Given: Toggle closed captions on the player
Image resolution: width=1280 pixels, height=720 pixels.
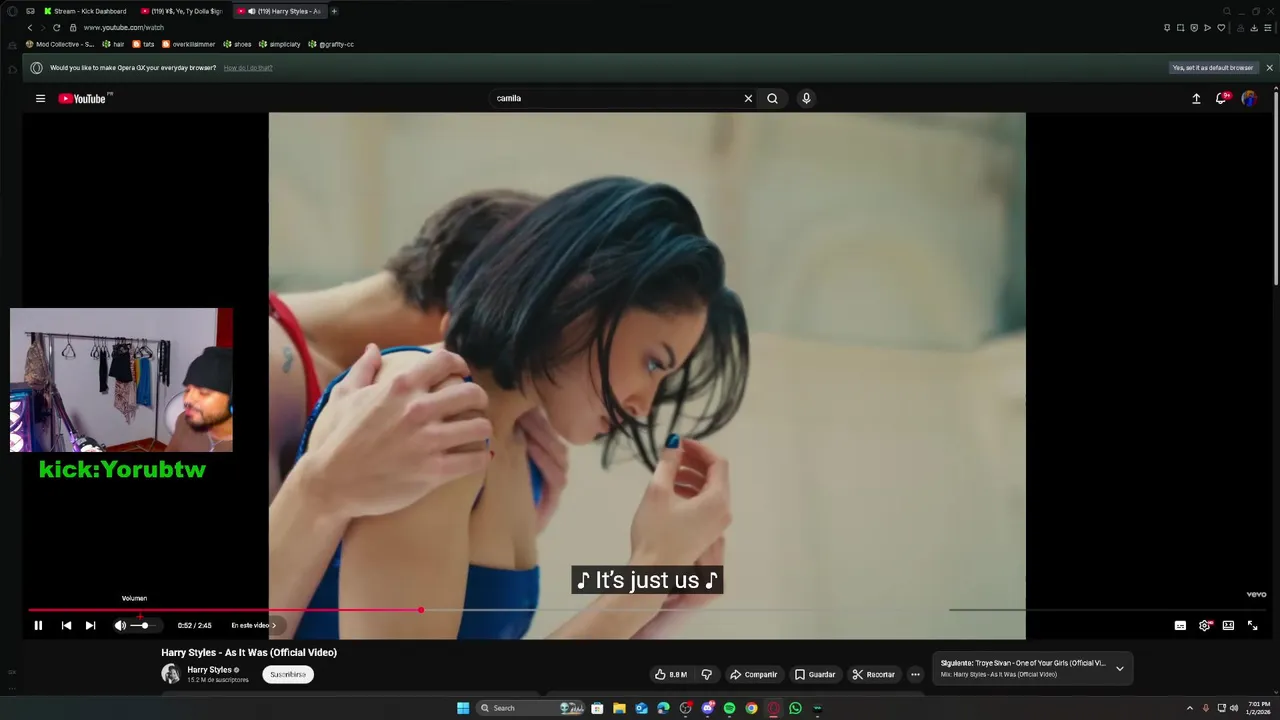Looking at the screenshot, I should (1180, 625).
